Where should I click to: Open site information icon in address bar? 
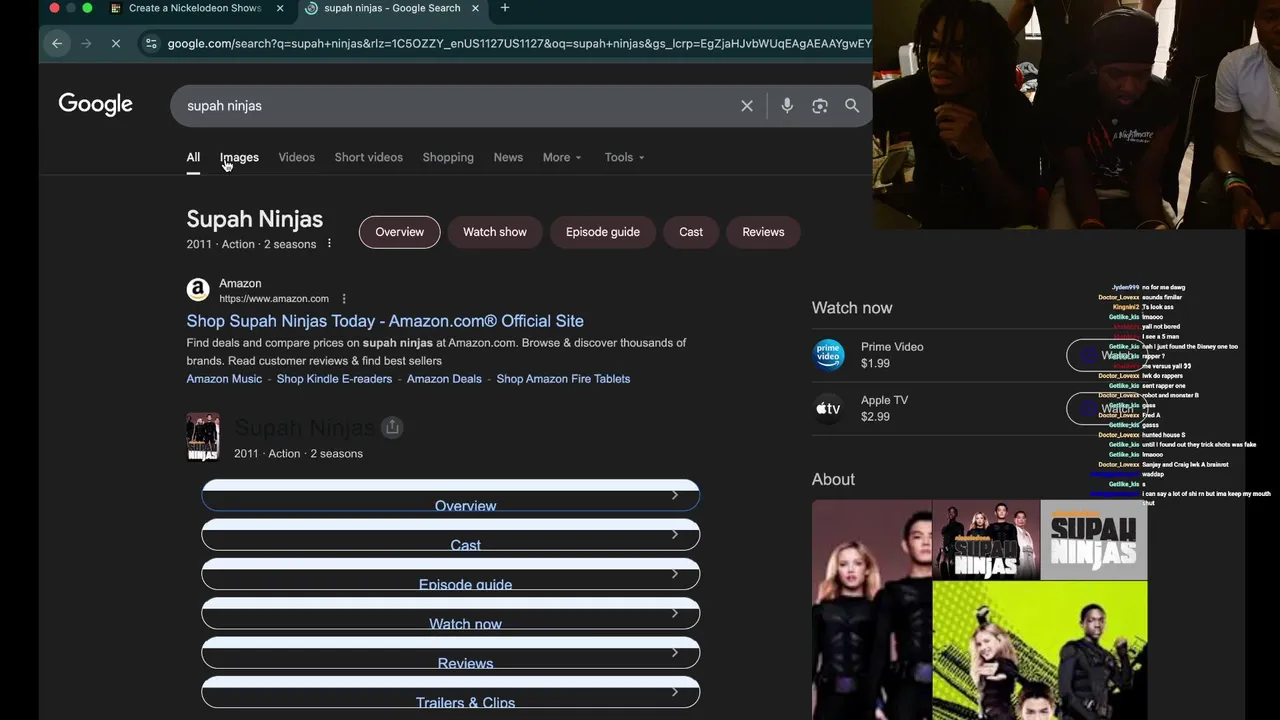151,43
